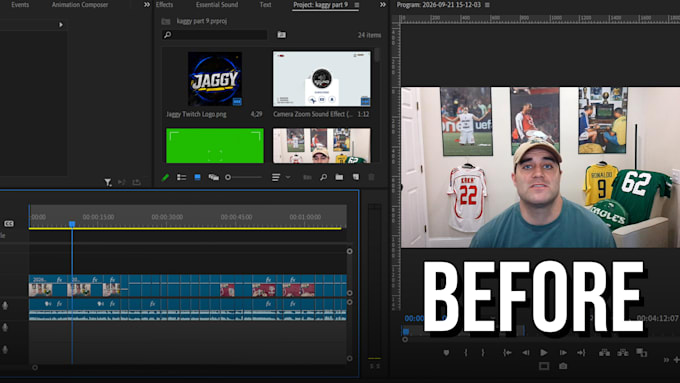Click the 00:04:12:07 duration timecode

point(657,318)
